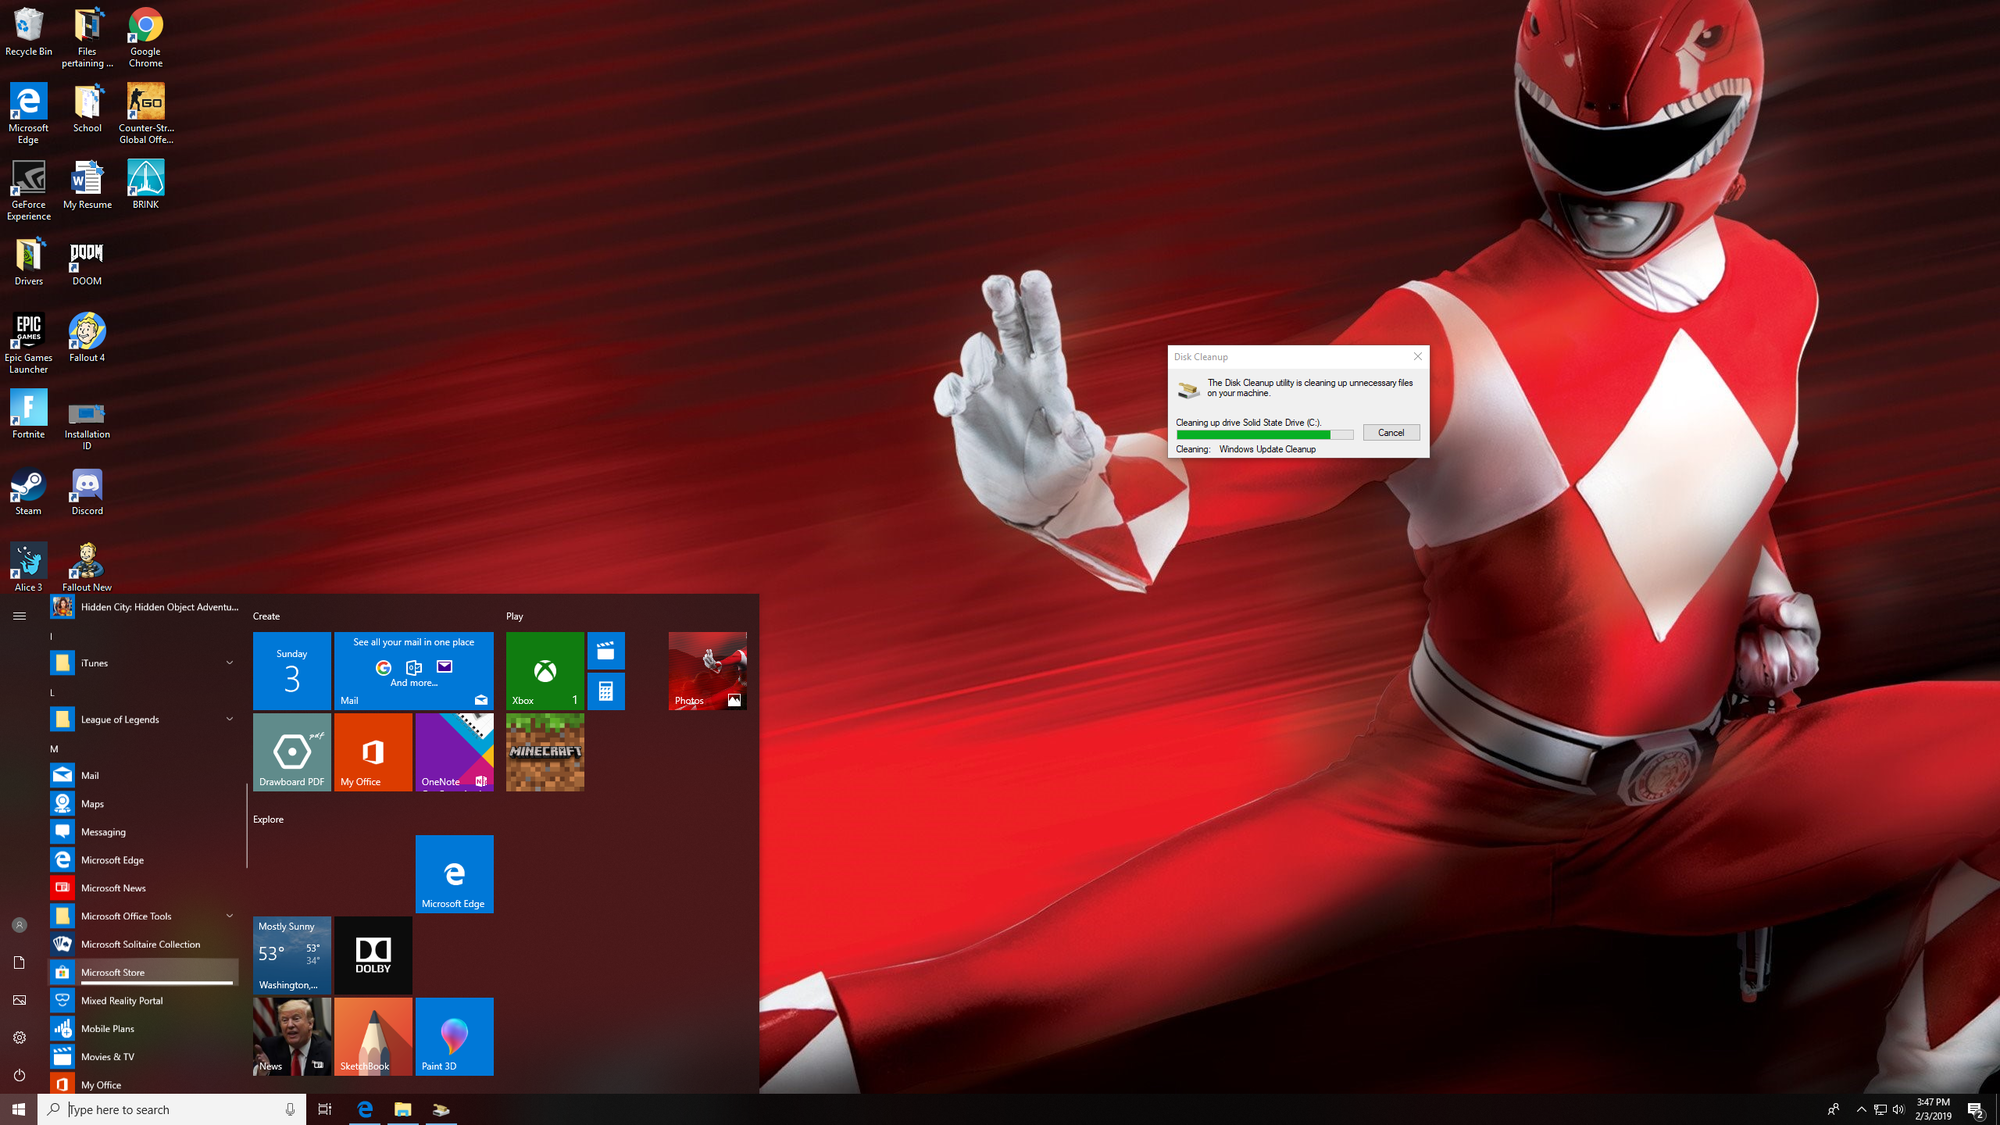This screenshot has width=2000, height=1125.
Task: Open the Paint 3D tile
Action: click(455, 1037)
